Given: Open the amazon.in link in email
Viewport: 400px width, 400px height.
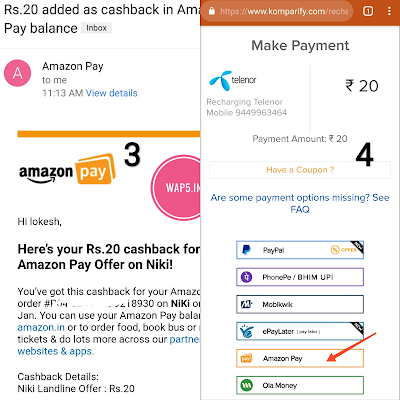Looking at the screenshot, I should point(41,327).
